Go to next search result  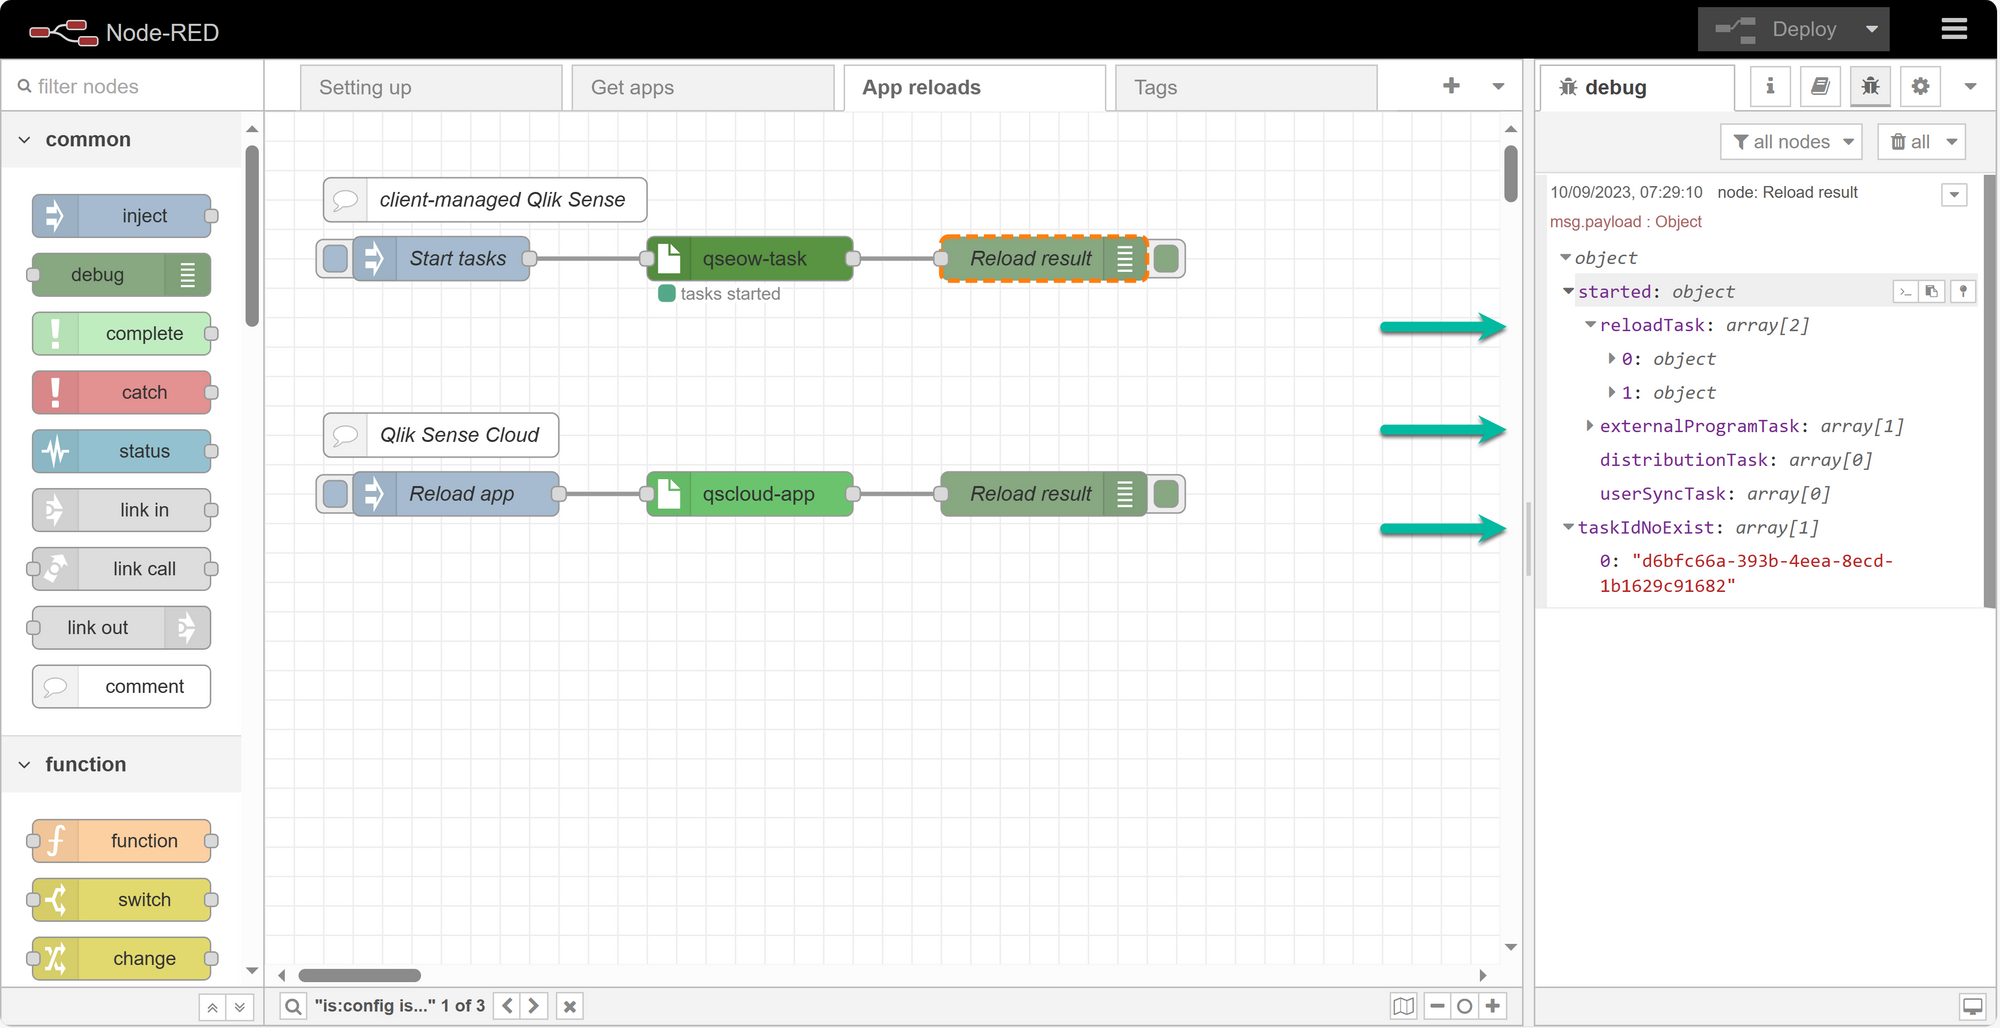[534, 1006]
